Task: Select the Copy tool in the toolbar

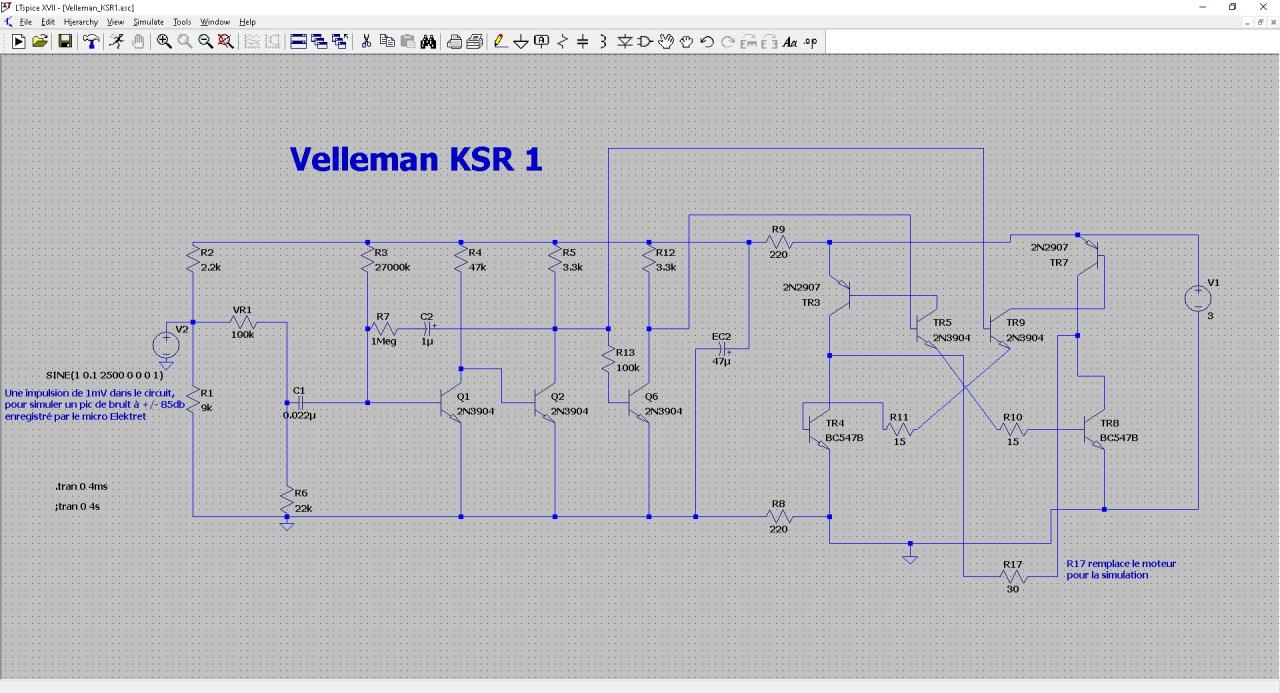Action: click(x=386, y=41)
